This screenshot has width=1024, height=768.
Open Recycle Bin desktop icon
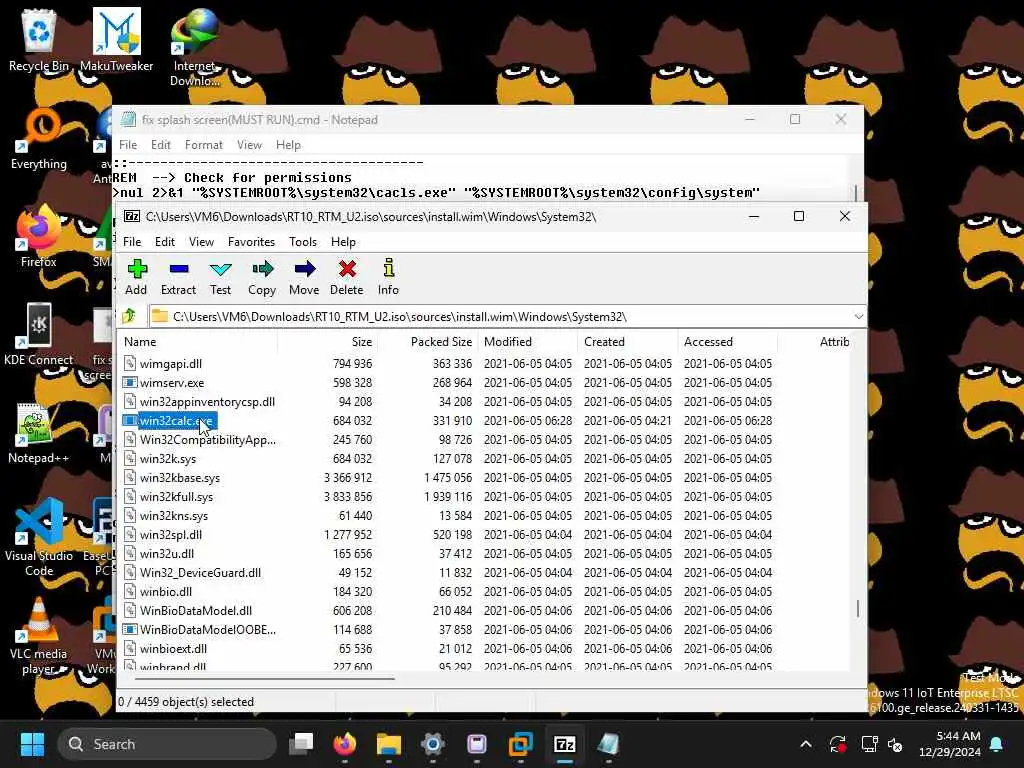(x=39, y=40)
